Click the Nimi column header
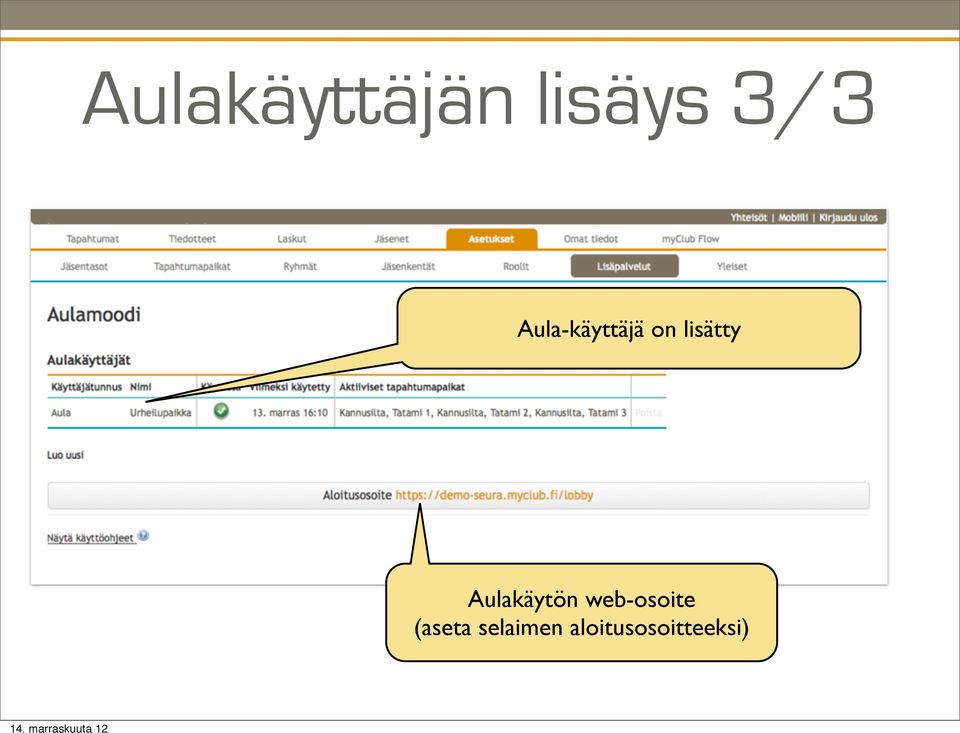Viewport: 960px width, 733px height. pos(141,387)
